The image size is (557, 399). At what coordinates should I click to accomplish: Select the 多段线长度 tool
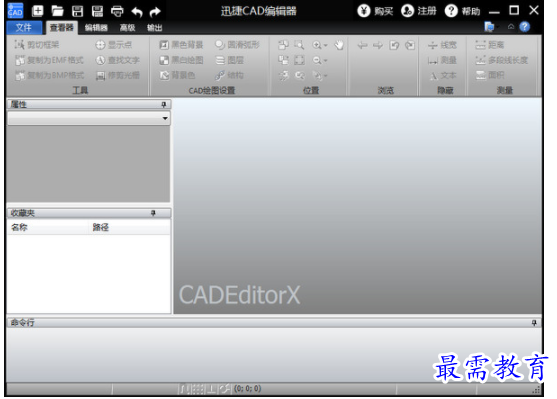[x=501, y=60]
